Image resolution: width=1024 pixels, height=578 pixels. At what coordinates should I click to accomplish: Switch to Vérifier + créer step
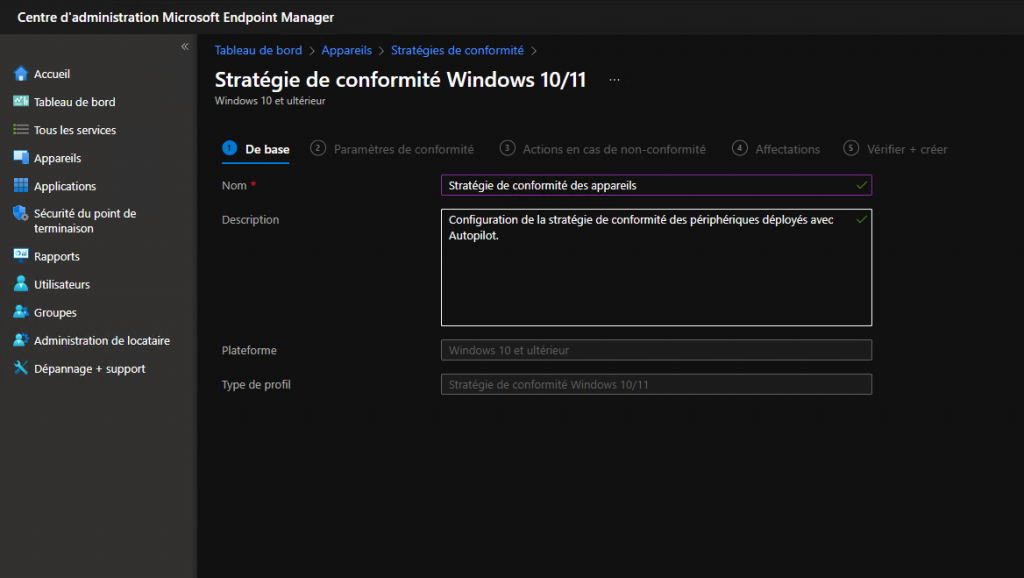point(895,149)
